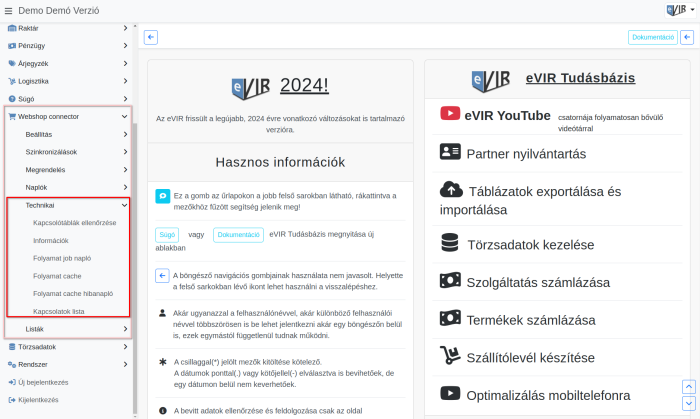This screenshot has width=700, height=419.
Task: Click Dokumentáció button beside eVIR Tudásbázis text
Action: point(238,235)
